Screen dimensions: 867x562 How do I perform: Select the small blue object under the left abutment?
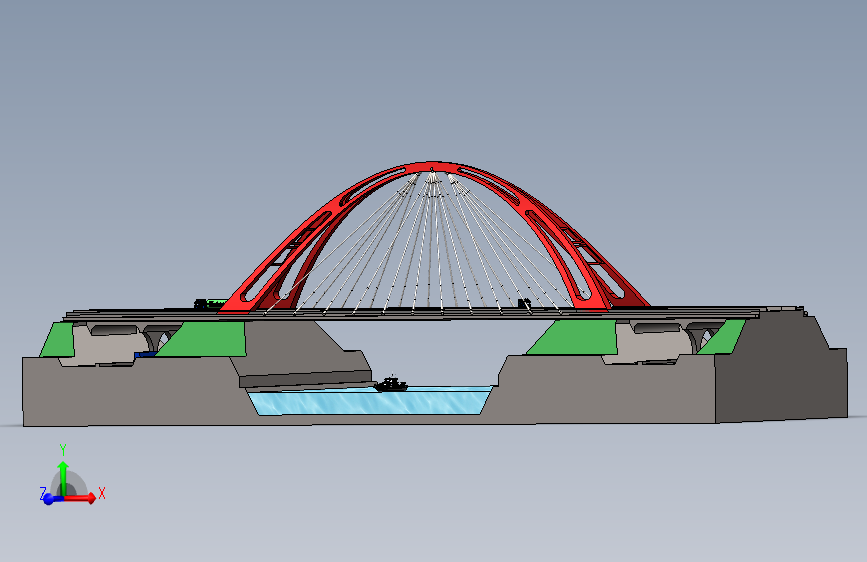point(145,354)
